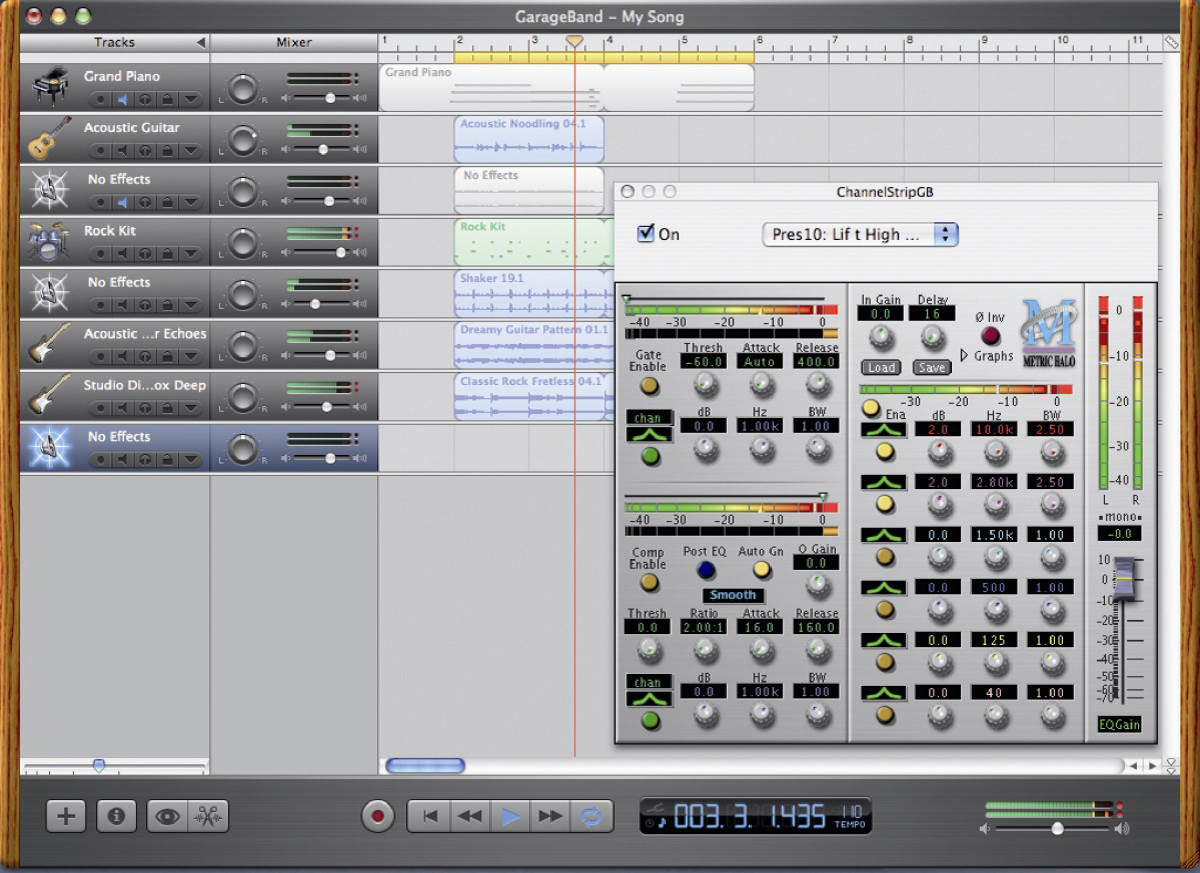Open the track editor scissors button
This screenshot has height=873, width=1200.
(x=208, y=816)
